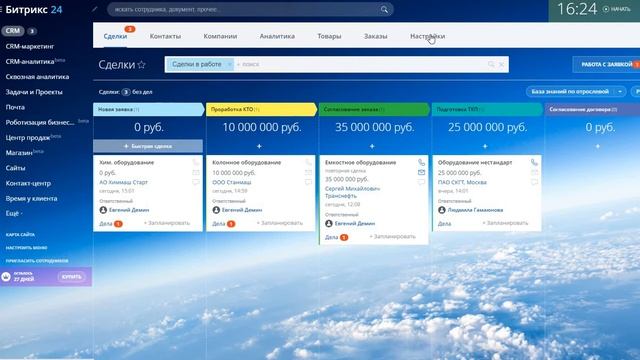This screenshot has height=360, width=640.
Task: Call contact from Емкостное оборудование card
Action: pyautogui.click(x=421, y=162)
